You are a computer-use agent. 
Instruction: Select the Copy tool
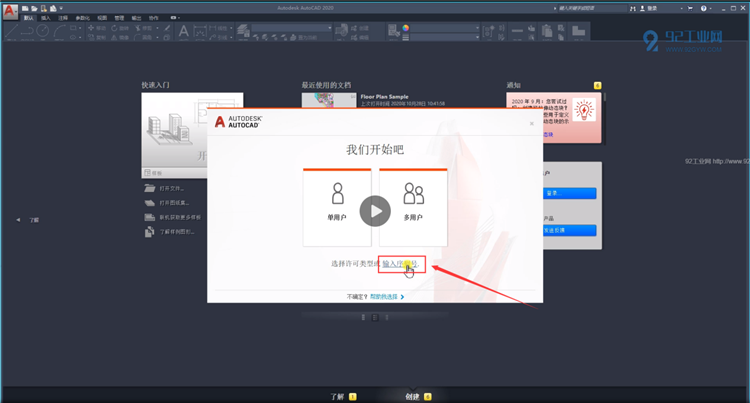pos(97,37)
